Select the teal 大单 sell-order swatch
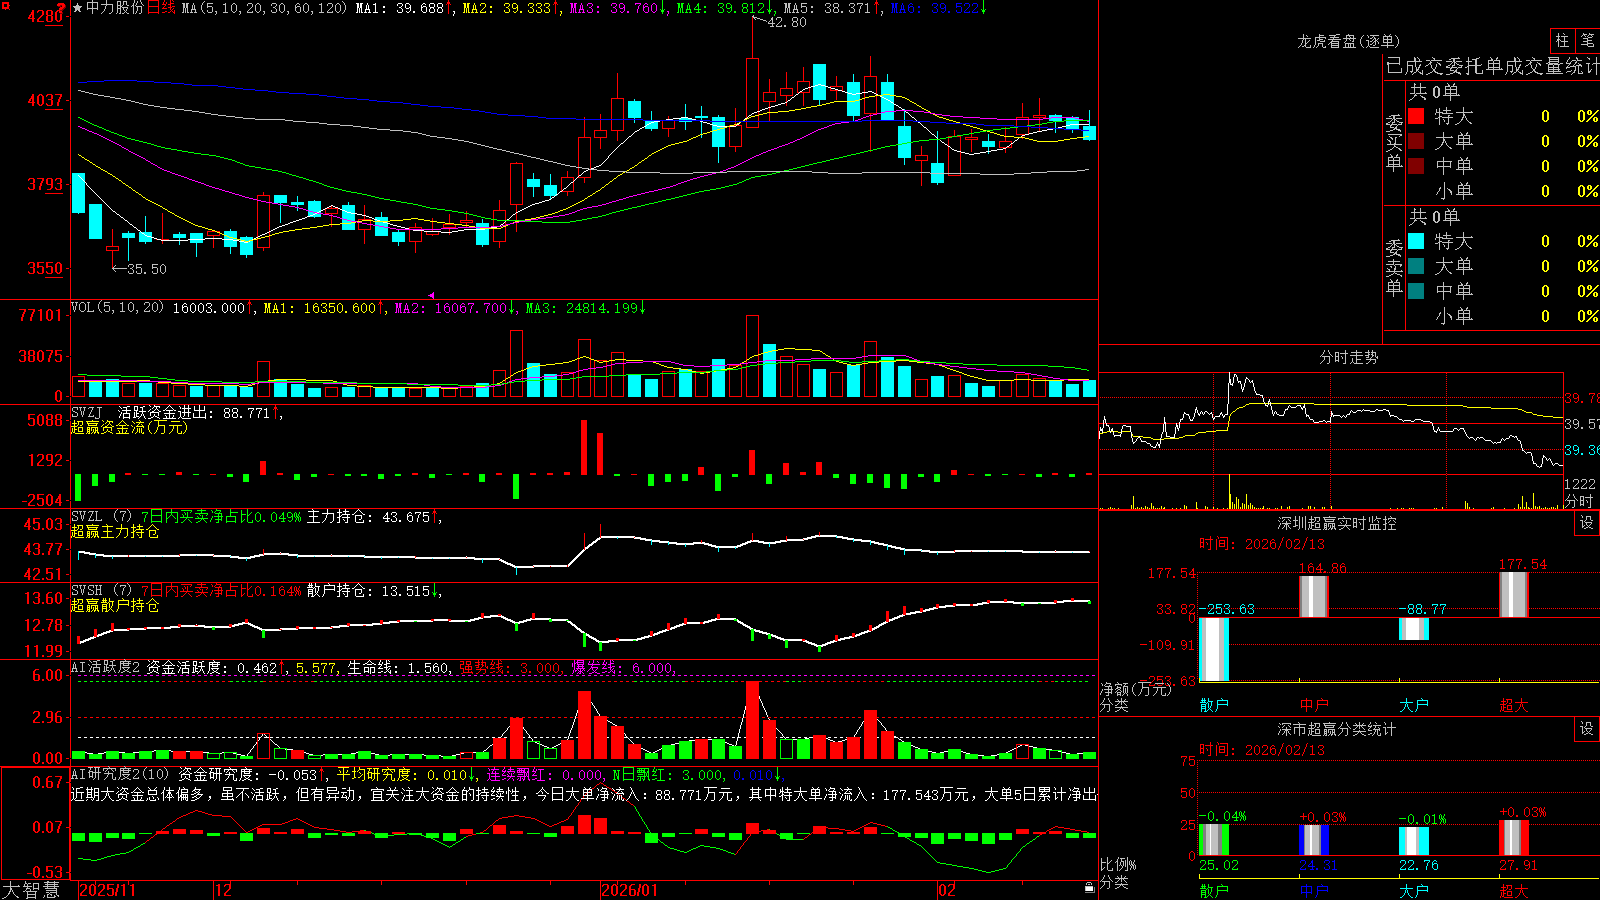The height and width of the screenshot is (900, 1600). pyautogui.click(x=1416, y=266)
